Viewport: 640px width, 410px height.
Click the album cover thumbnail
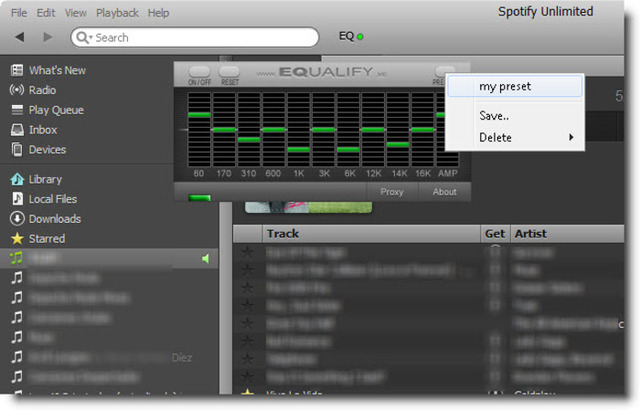308,207
